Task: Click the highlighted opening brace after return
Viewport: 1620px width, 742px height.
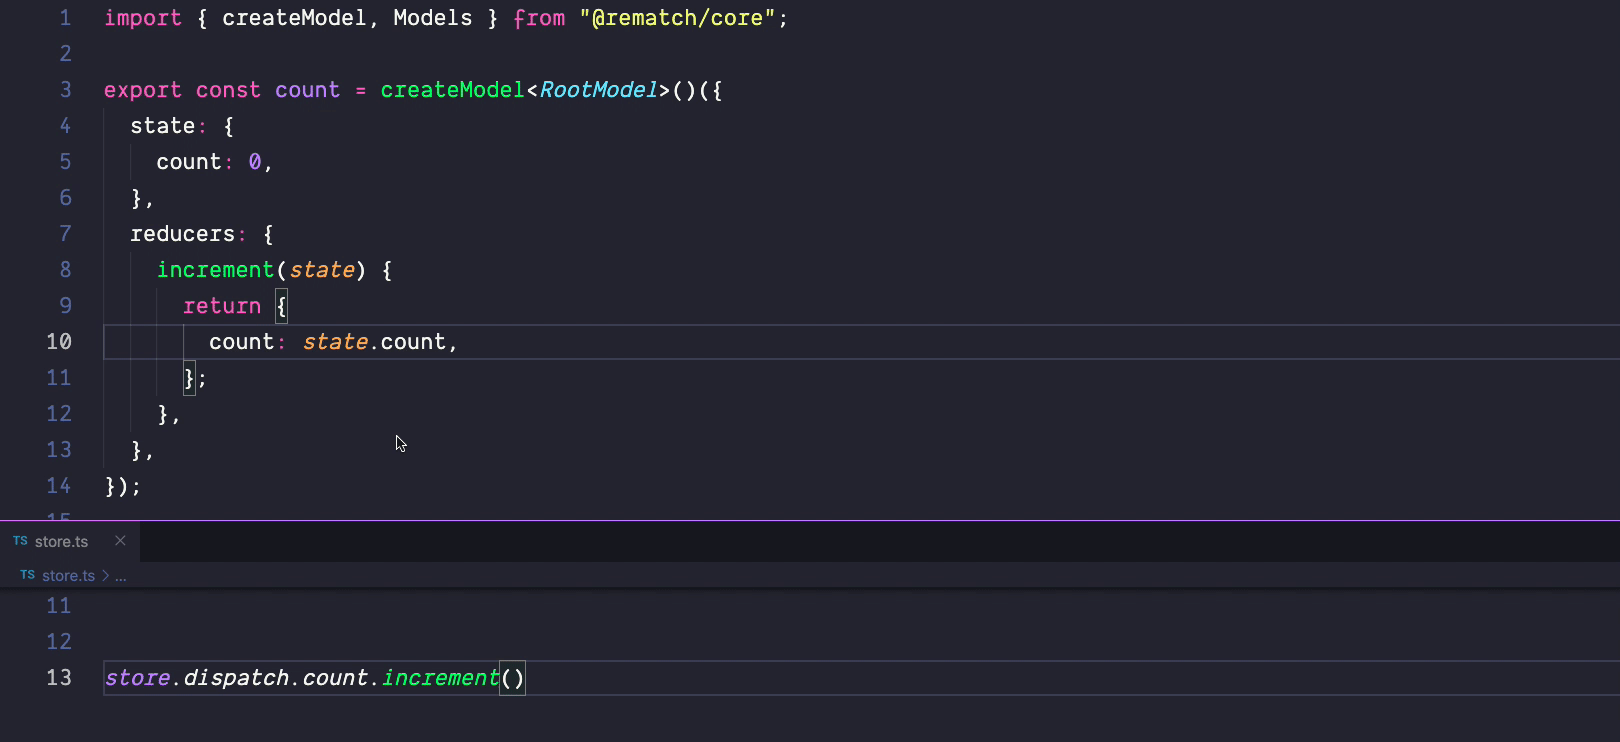Action: click(x=281, y=306)
